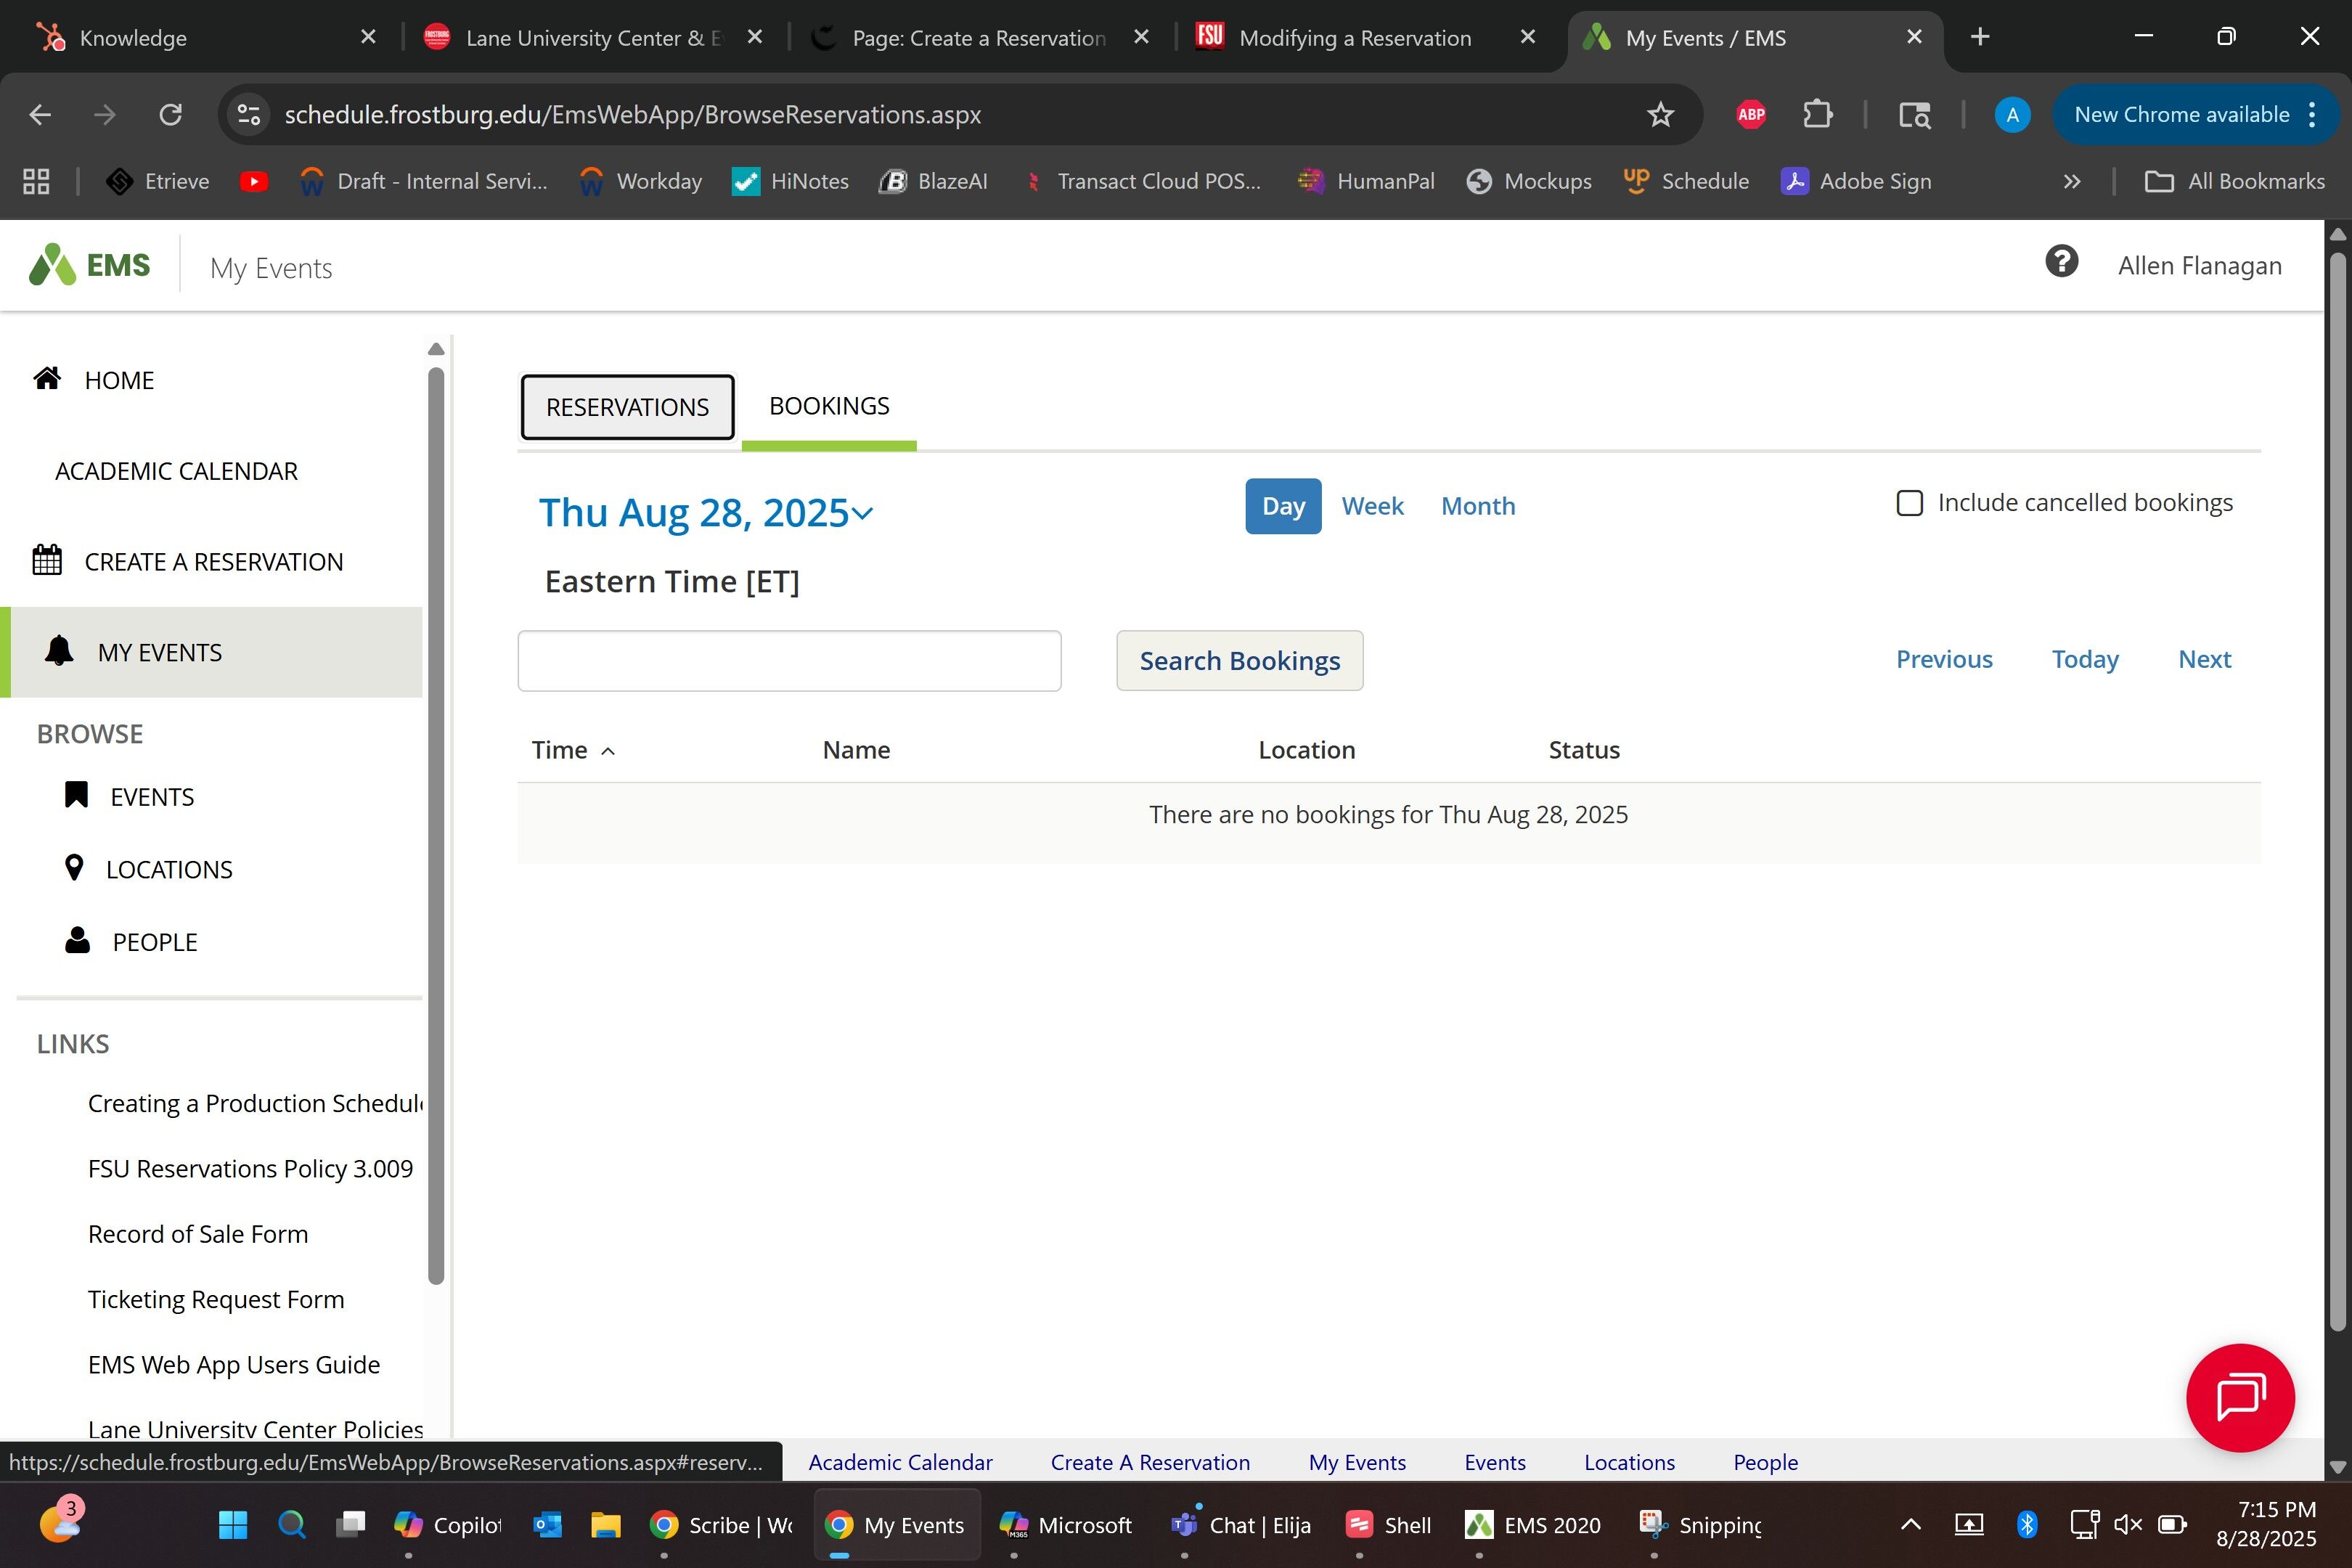The width and height of the screenshot is (2352, 1568).
Task: Go to the Next day link
Action: [2204, 659]
